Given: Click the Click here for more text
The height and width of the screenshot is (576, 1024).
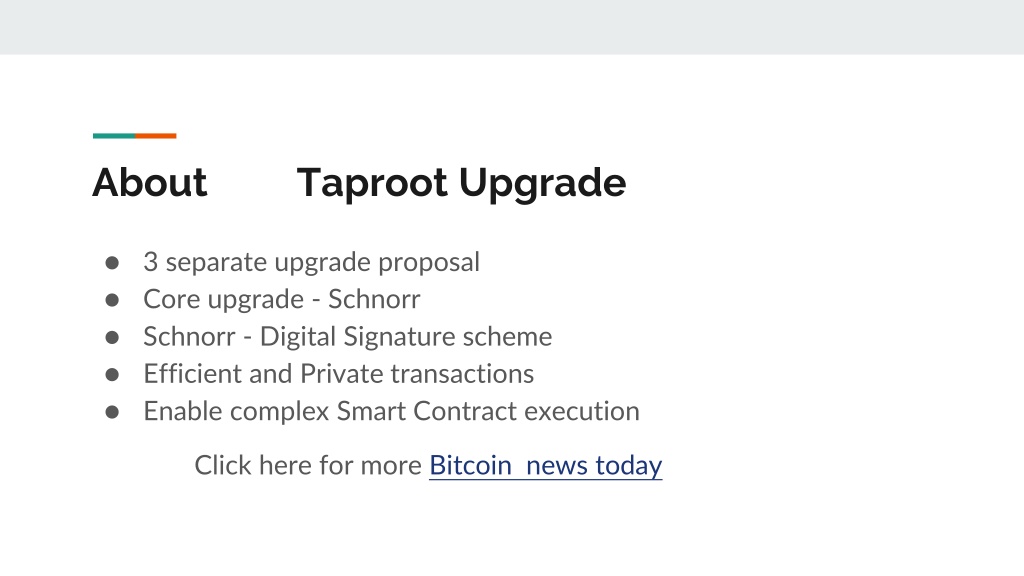Looking at the screenshot, I should (x=308, y=466).
